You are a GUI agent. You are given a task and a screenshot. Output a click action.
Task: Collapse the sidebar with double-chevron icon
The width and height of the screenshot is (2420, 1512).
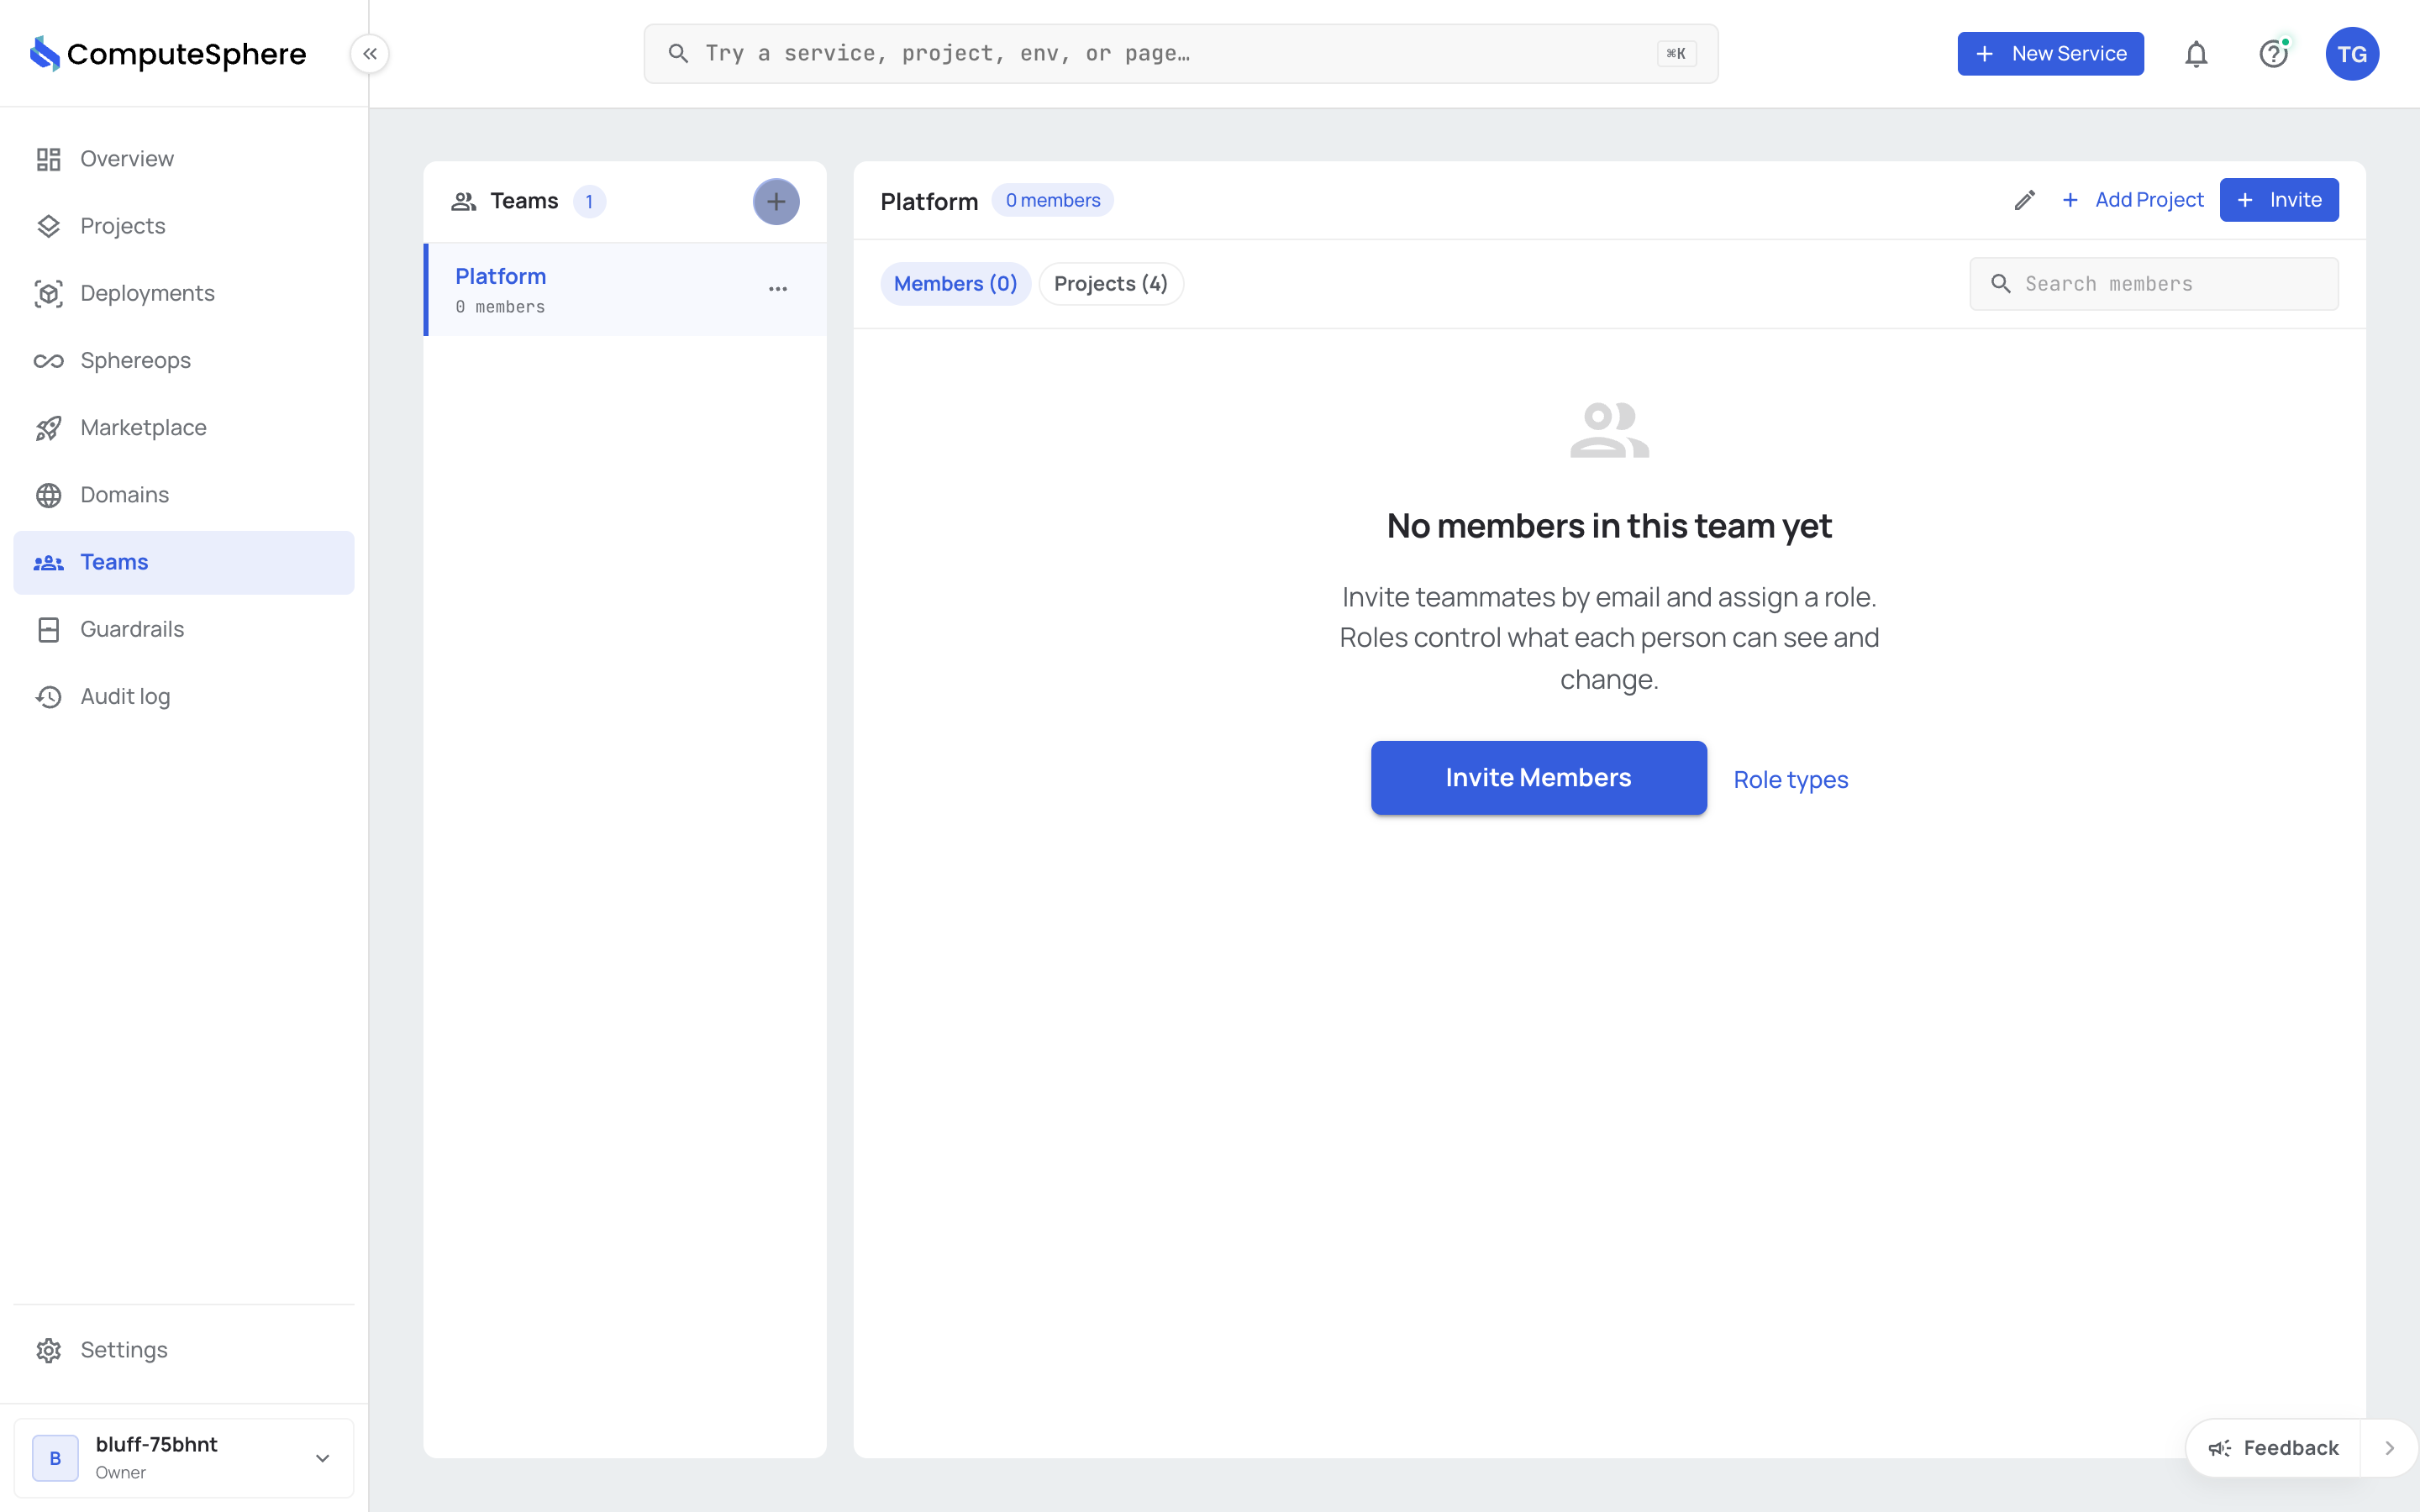coord(370,54)
